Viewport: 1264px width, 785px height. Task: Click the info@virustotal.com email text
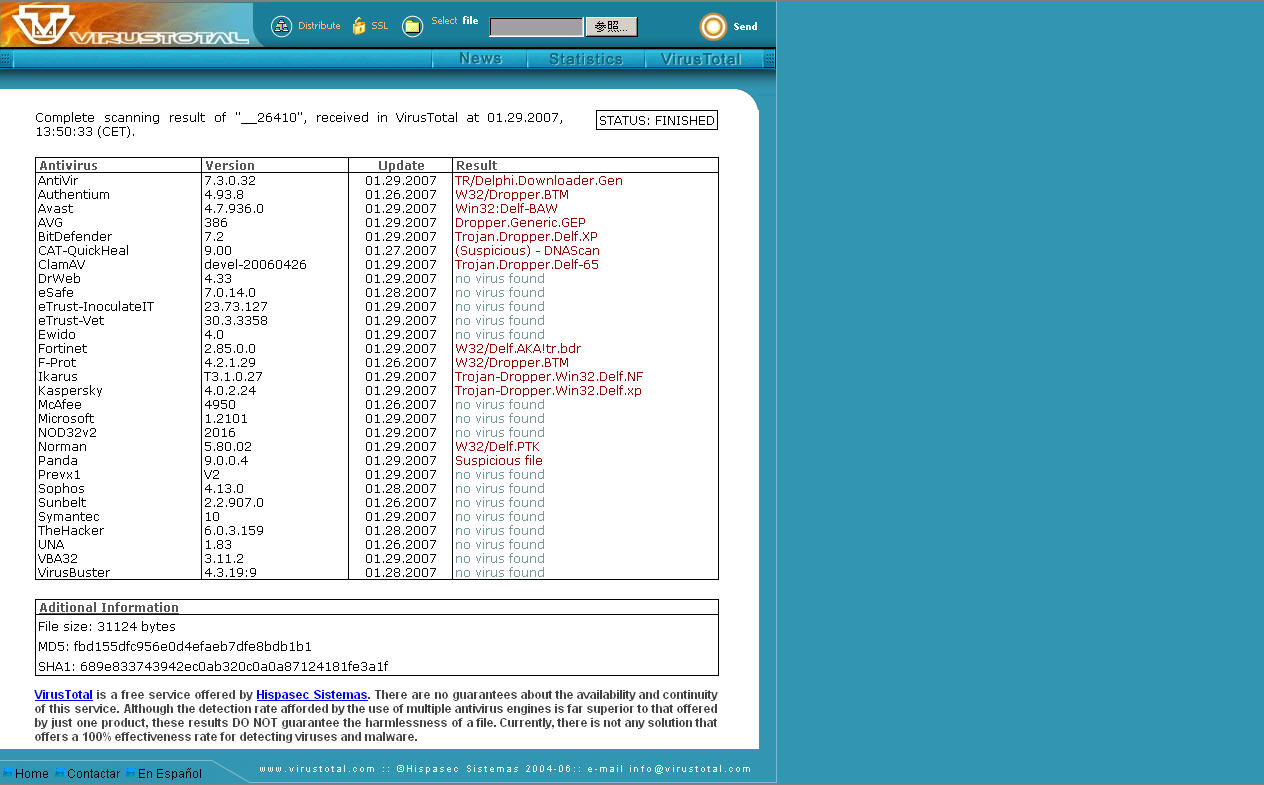(689, 769)
